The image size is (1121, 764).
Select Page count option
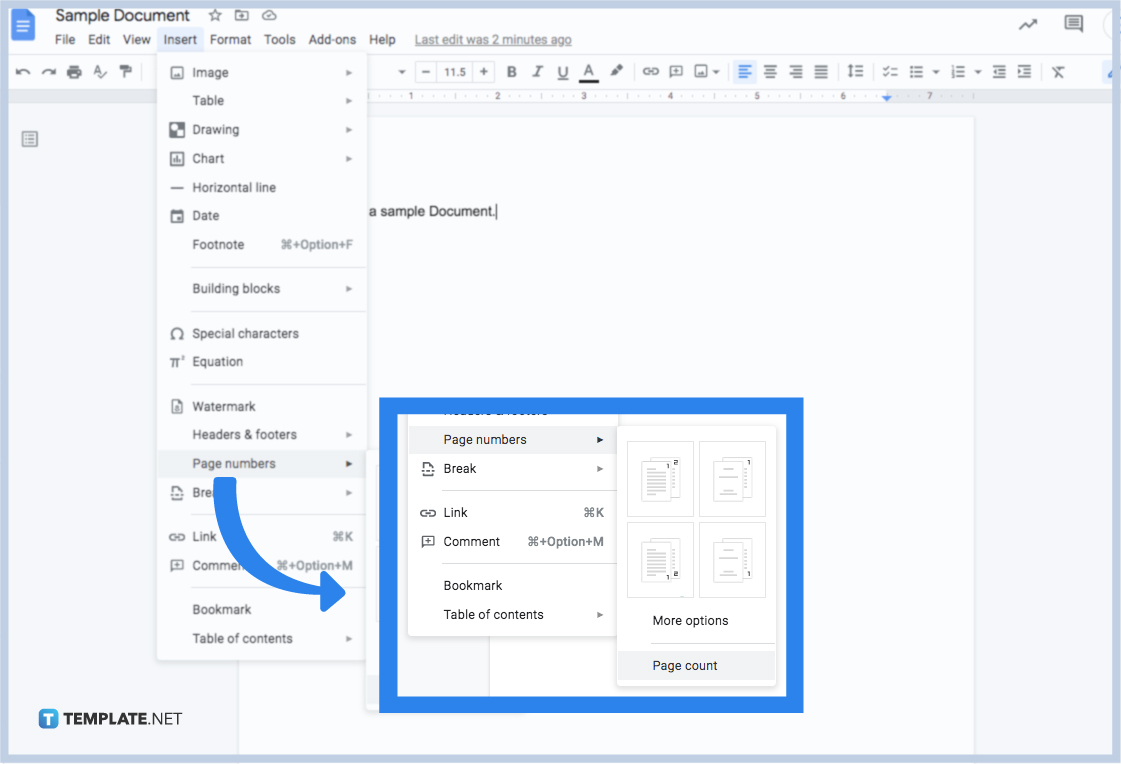(x=684, y=665)
